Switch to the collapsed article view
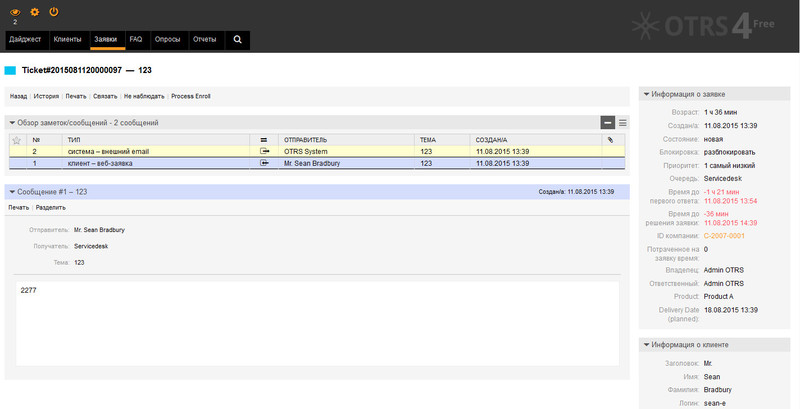This screenshot has width=800, height=409. (608, 123)
